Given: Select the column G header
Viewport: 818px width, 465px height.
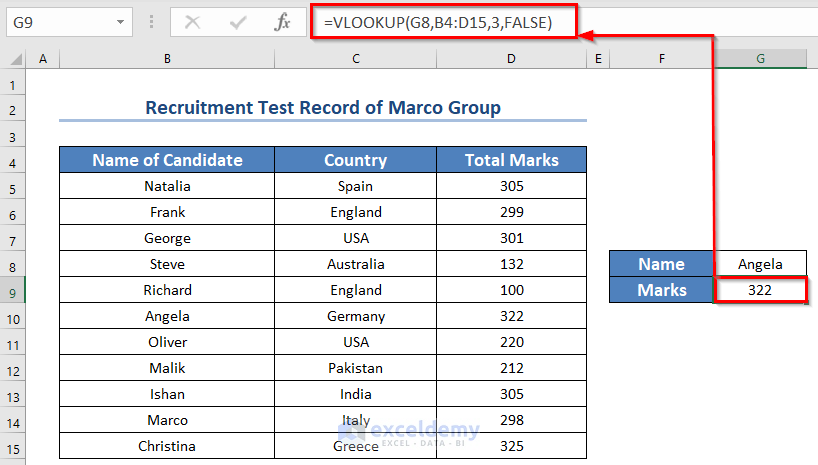Looking at the screenshot, I should 760,60.
